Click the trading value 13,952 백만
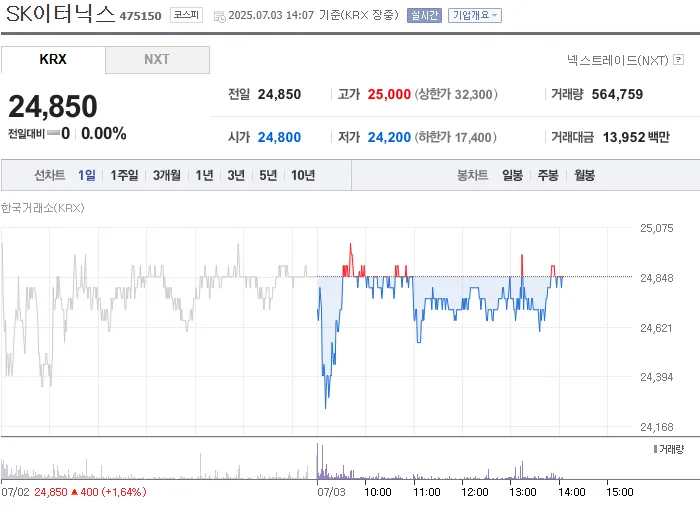This screenshot has height=515, width=700. click(636, 137)
